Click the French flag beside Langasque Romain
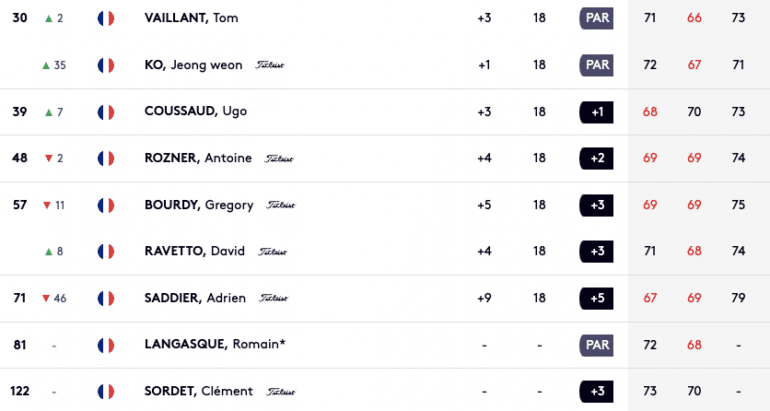Viewport: 770px width, 411px height. (x=106, y=345)
